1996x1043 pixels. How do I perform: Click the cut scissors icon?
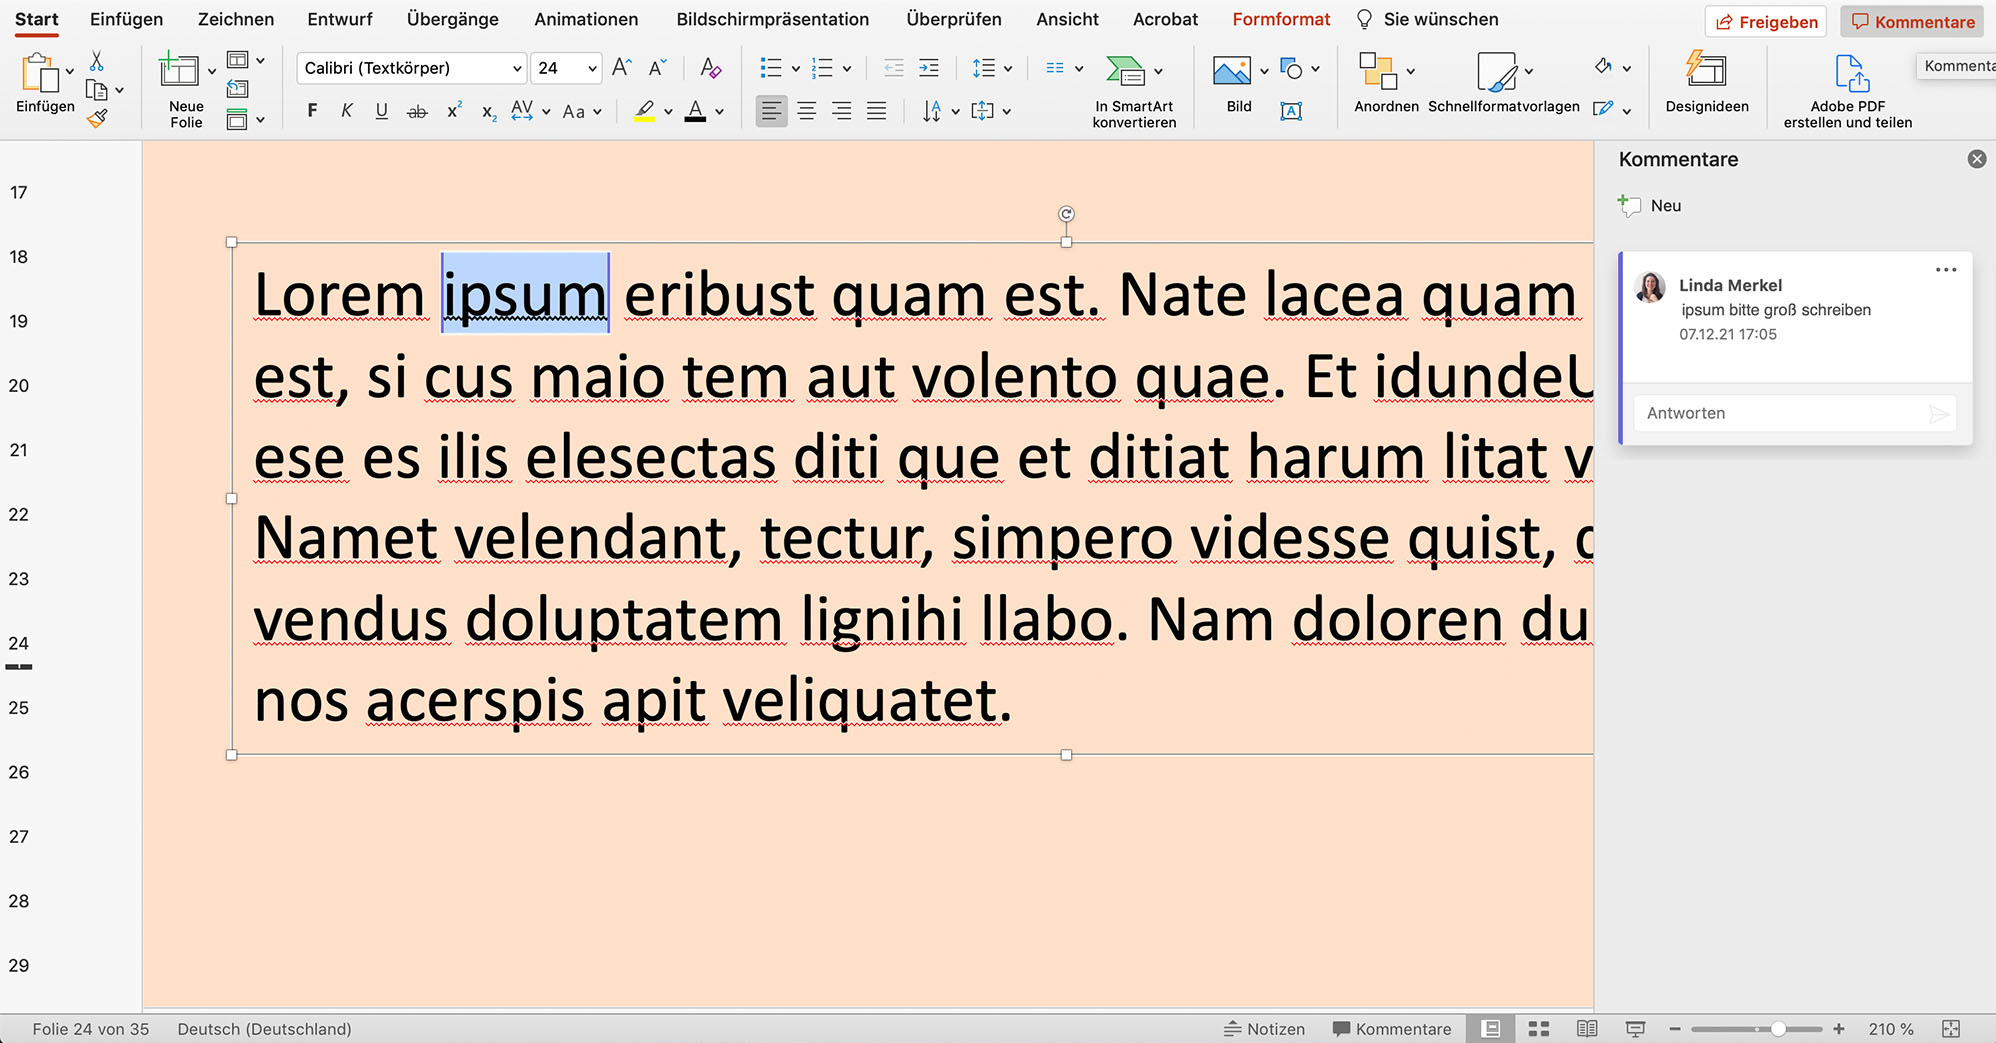[97, 62]
